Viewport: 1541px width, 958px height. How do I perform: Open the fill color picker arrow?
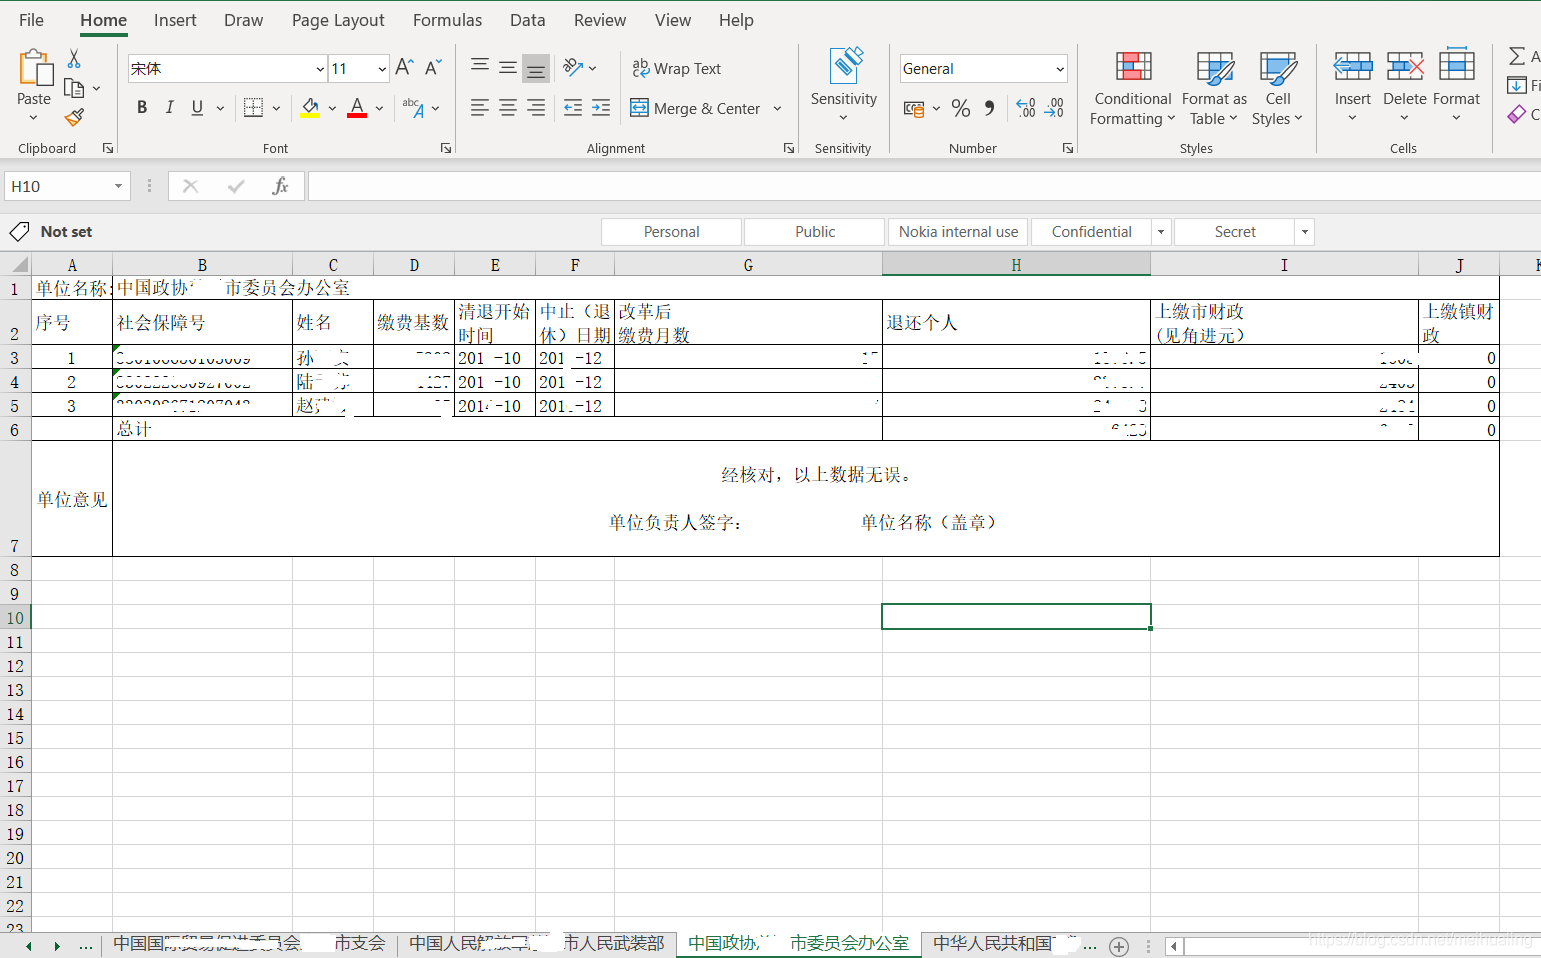coord(331,108)
